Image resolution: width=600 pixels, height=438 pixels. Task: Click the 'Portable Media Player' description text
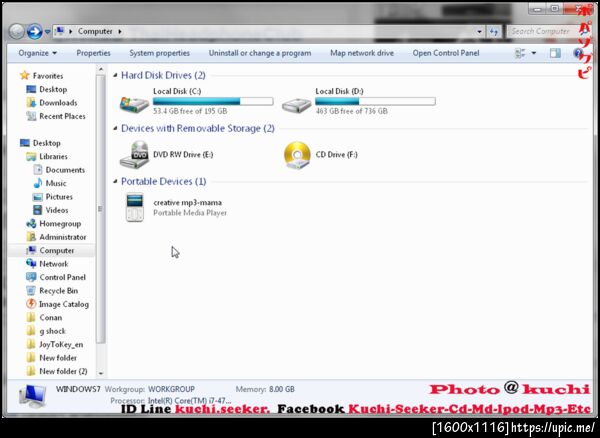coord(190,213)
